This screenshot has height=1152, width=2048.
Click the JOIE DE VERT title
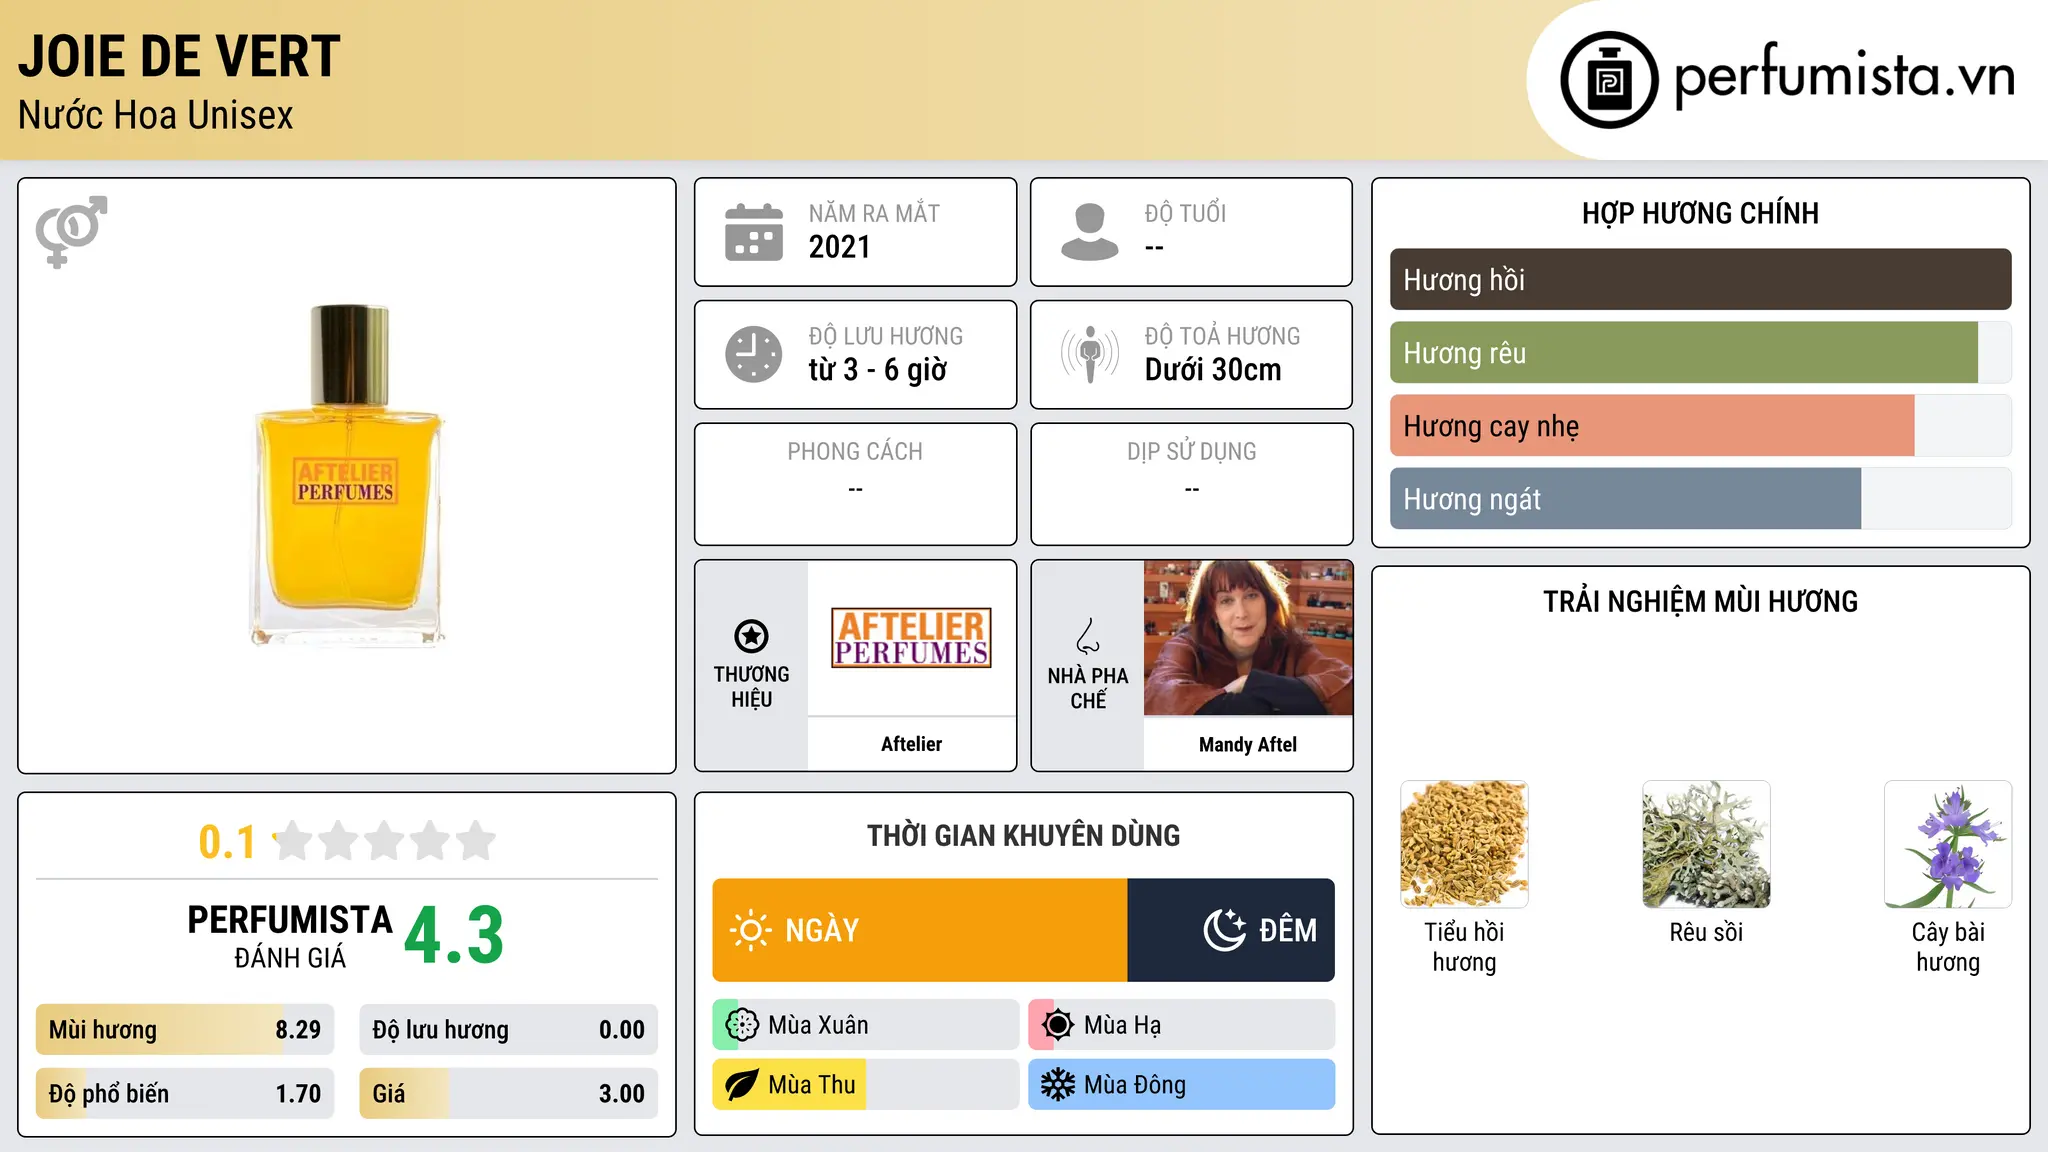pyautogui.click(x=179, y=56)
